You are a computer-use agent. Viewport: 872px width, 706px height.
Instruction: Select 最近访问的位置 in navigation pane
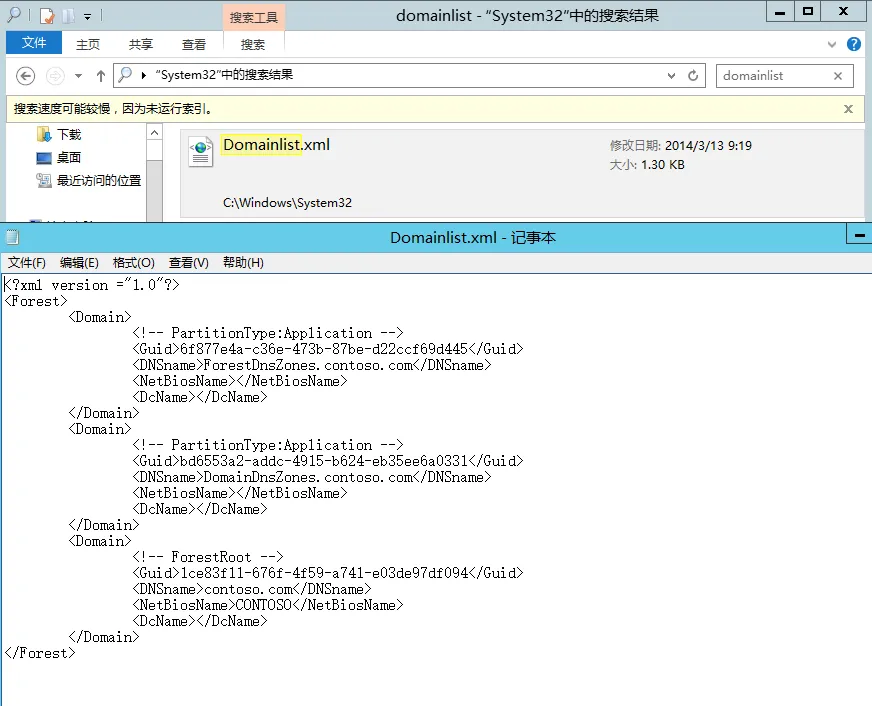click(x=98, y=181)
